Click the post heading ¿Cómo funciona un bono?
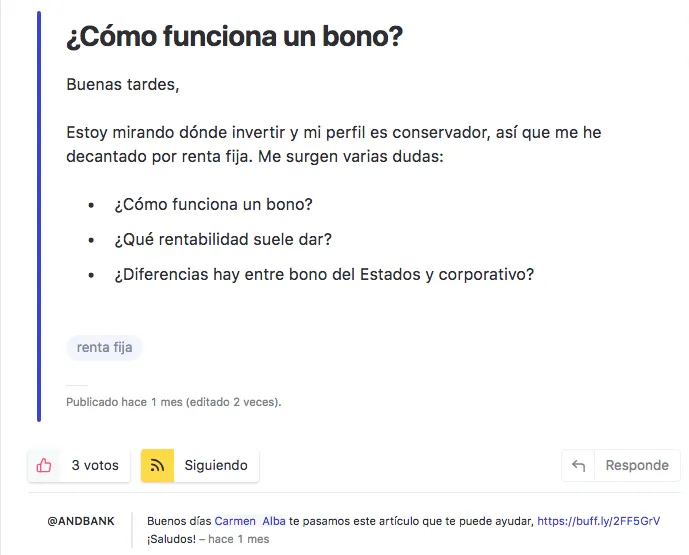 234,36
